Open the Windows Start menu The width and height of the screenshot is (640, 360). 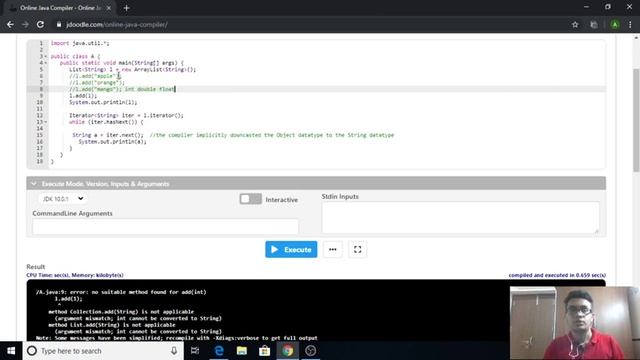(11, 351)
